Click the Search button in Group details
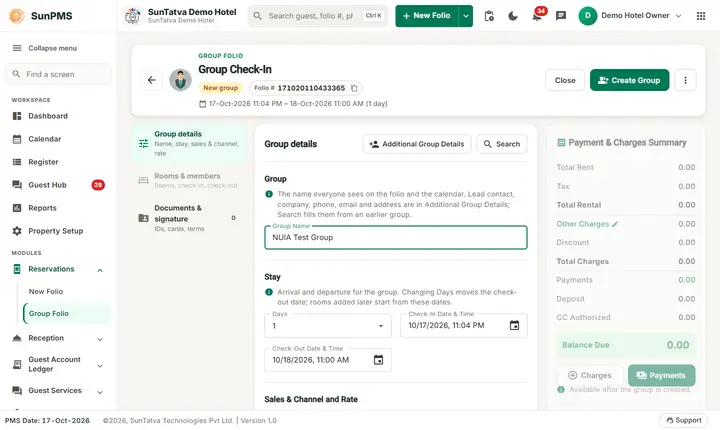This screenshot has width=720, height=430. point(502,144)
